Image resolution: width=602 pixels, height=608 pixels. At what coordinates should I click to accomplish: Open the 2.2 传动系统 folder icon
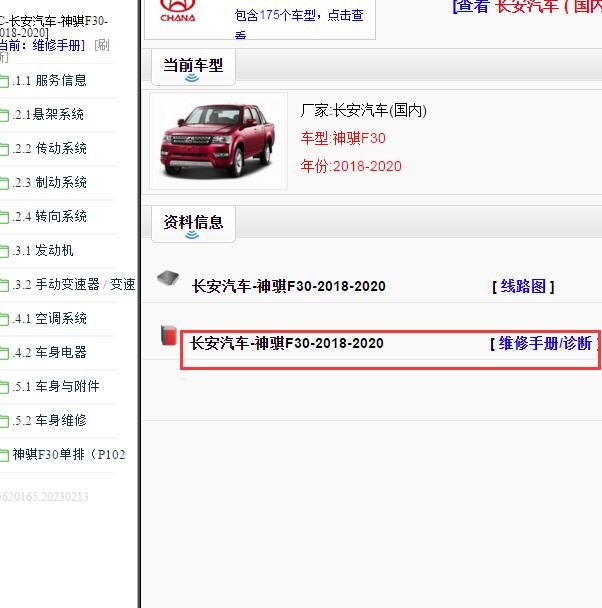4,150
